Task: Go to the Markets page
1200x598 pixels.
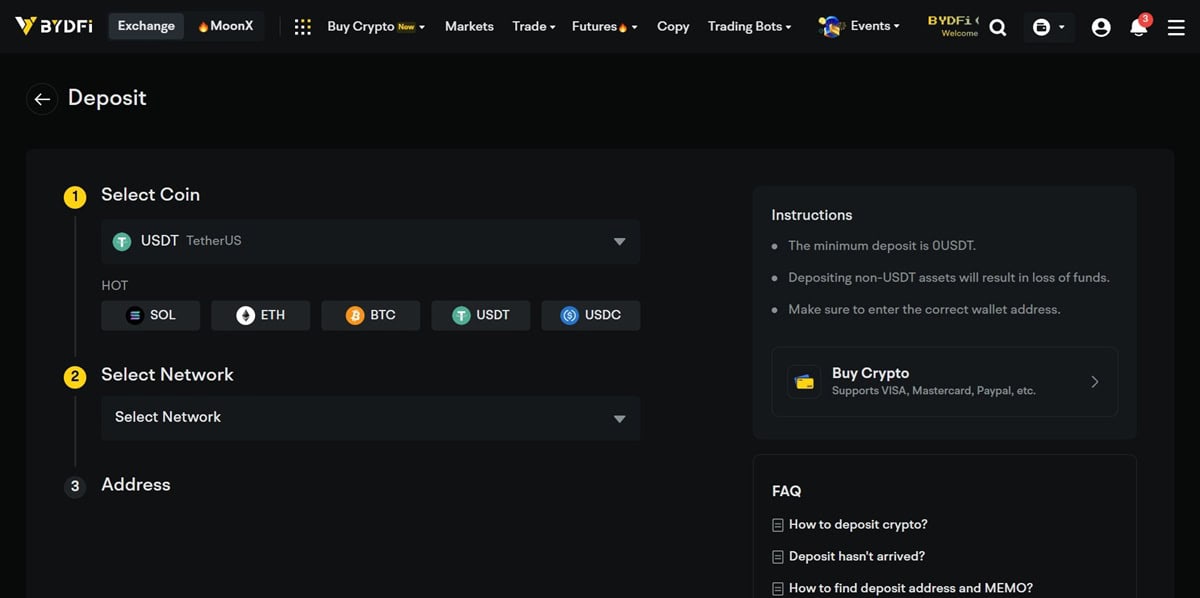Action: coord(469,27)
